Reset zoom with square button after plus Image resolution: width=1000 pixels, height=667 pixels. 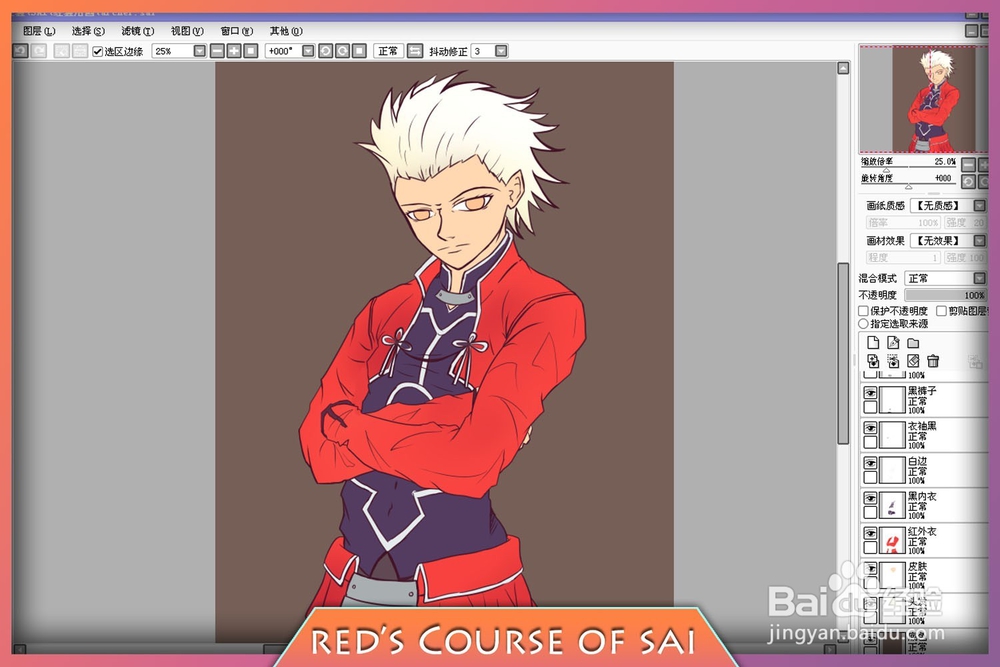coord(251,51)
